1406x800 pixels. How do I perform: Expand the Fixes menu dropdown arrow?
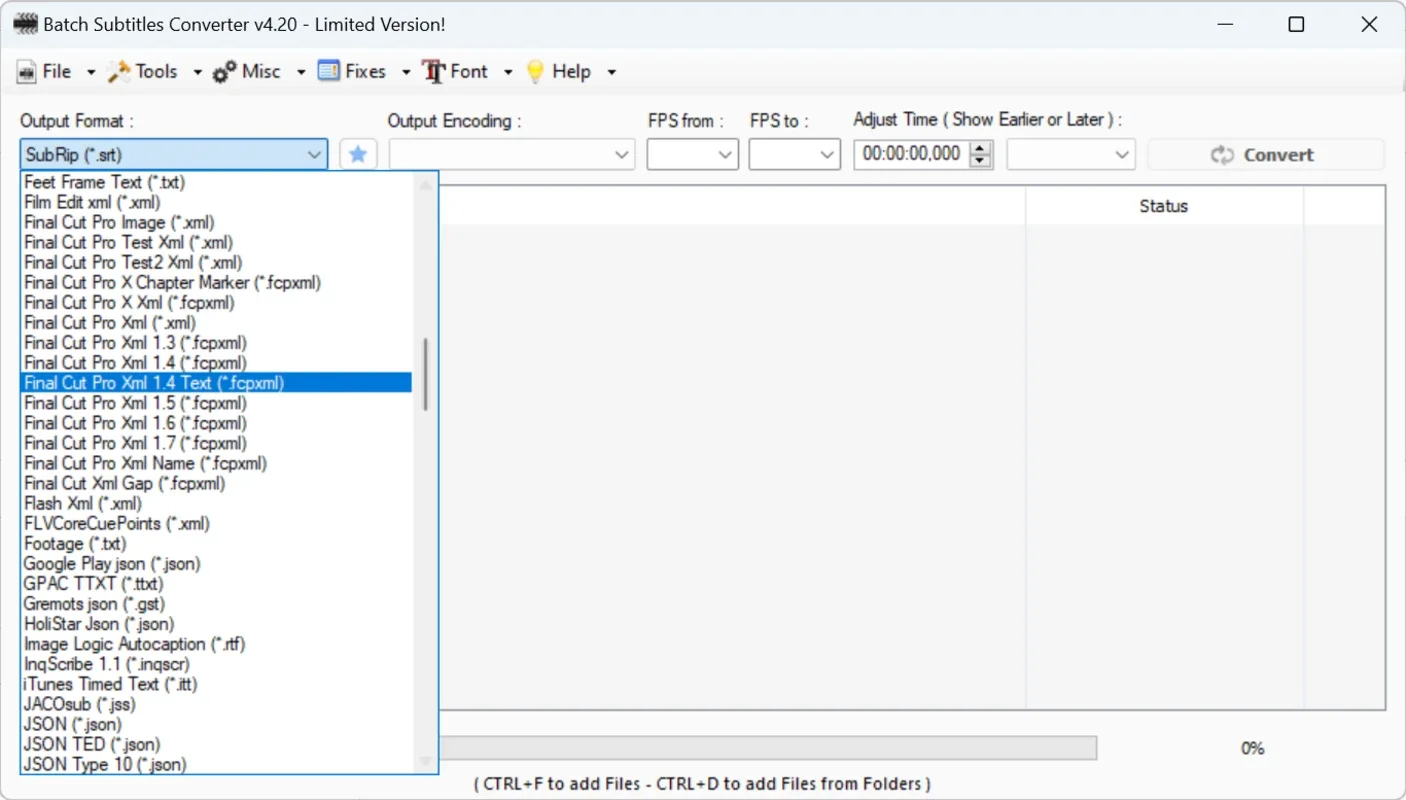click(406, 72)
